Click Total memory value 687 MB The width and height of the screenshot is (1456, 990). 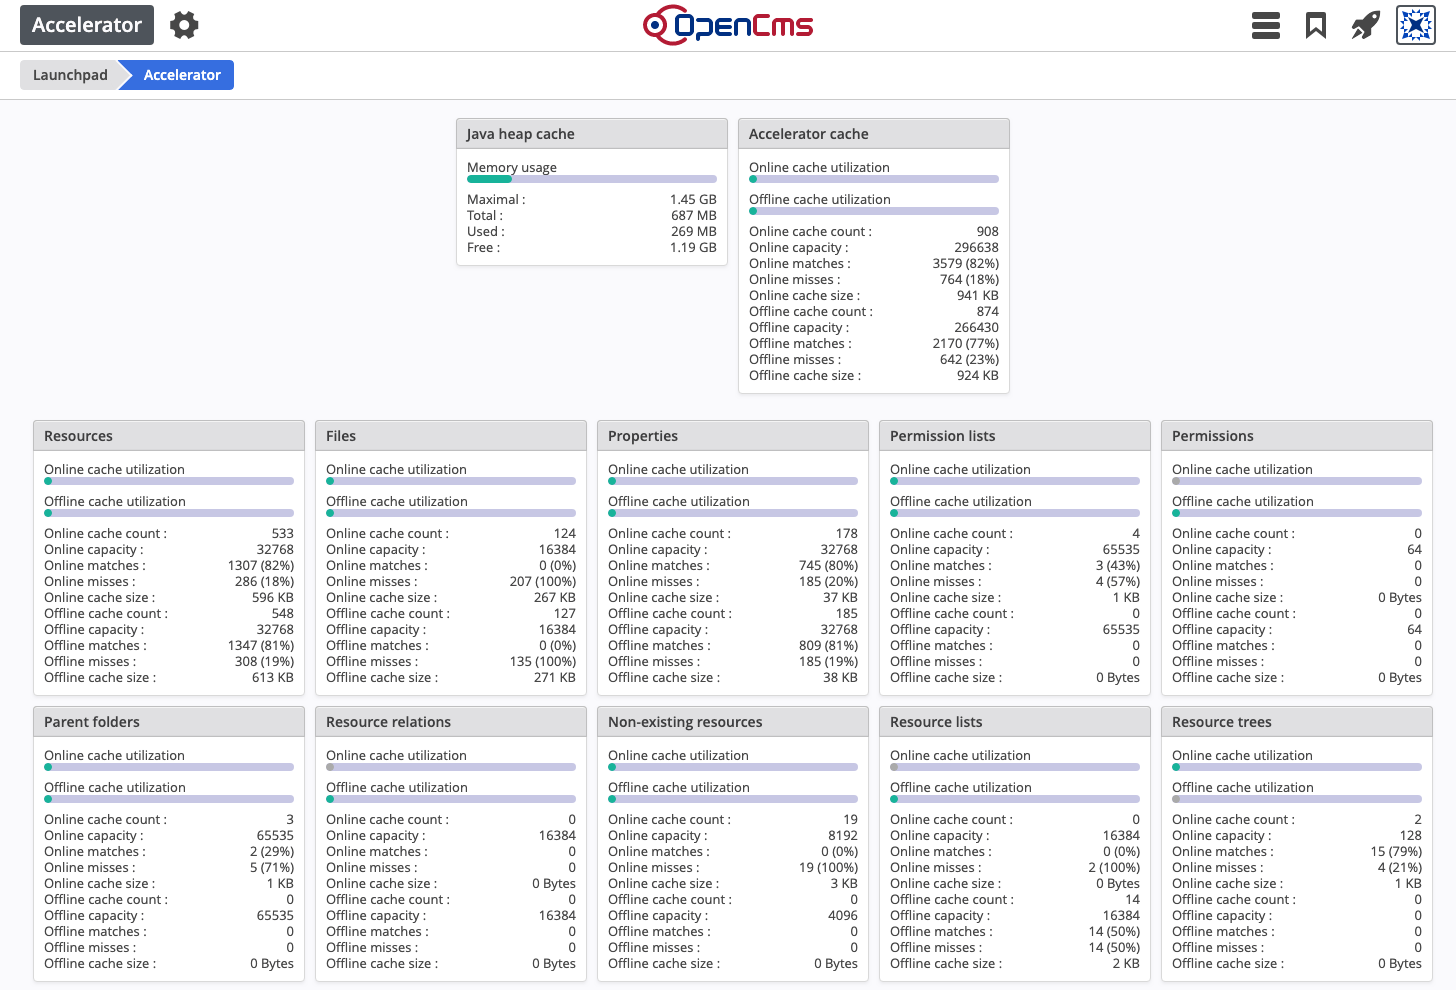pos(694,215)
